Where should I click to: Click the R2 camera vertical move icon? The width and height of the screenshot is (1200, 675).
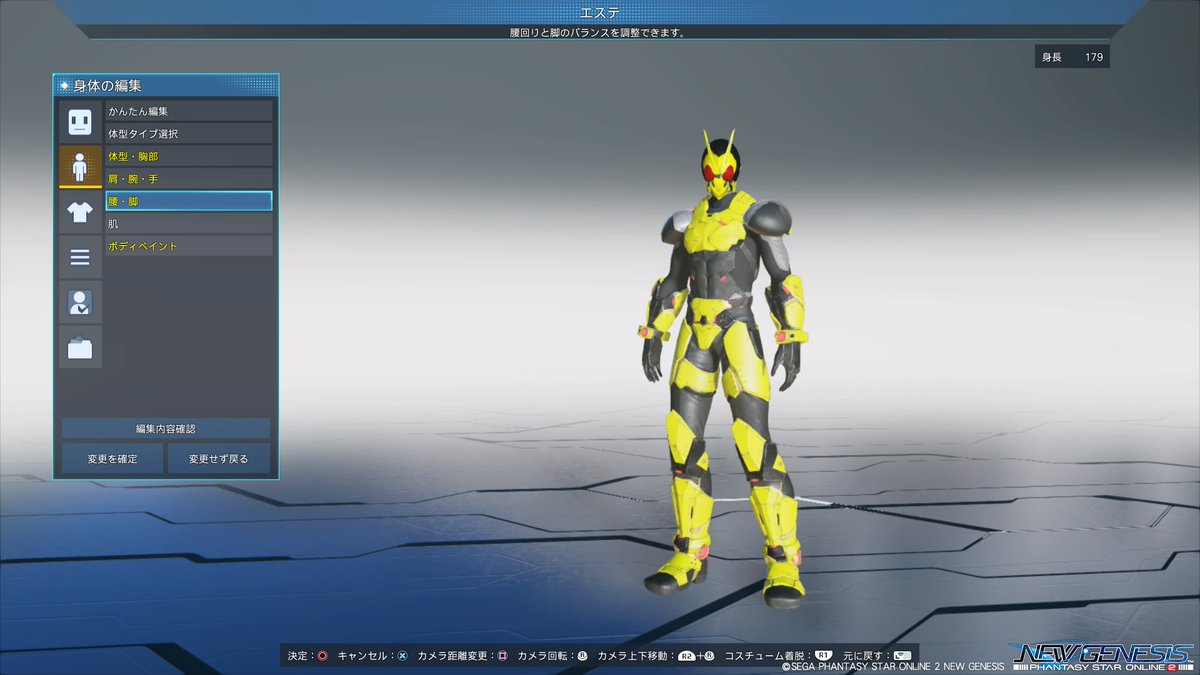pos(687,656)
